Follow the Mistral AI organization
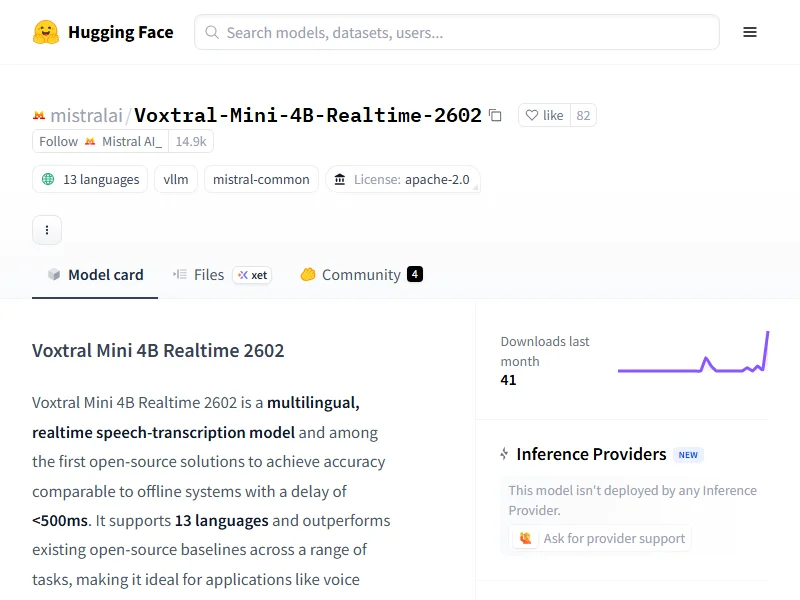800x600 pixels. 100,142
